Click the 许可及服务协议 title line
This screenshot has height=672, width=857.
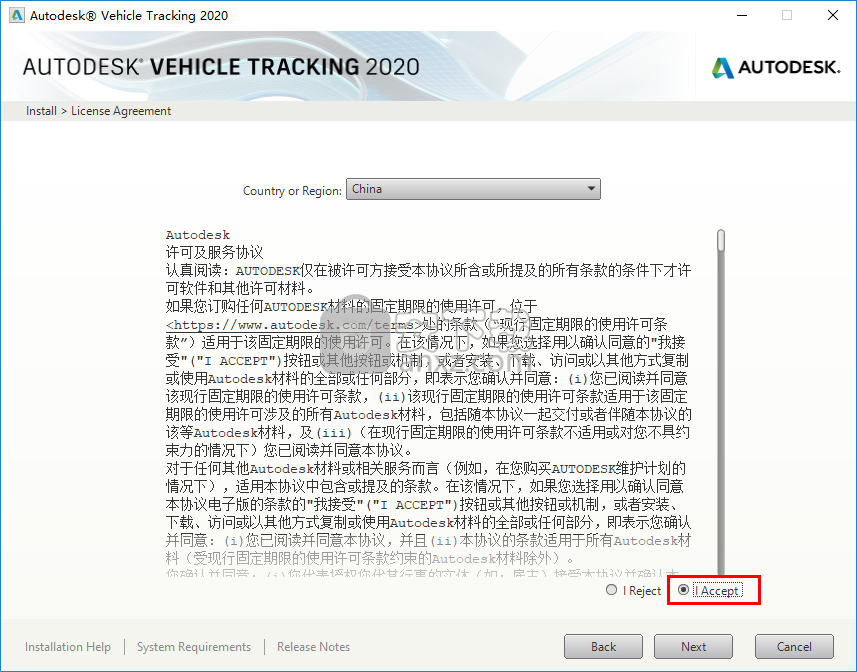(x=214, y=252)
